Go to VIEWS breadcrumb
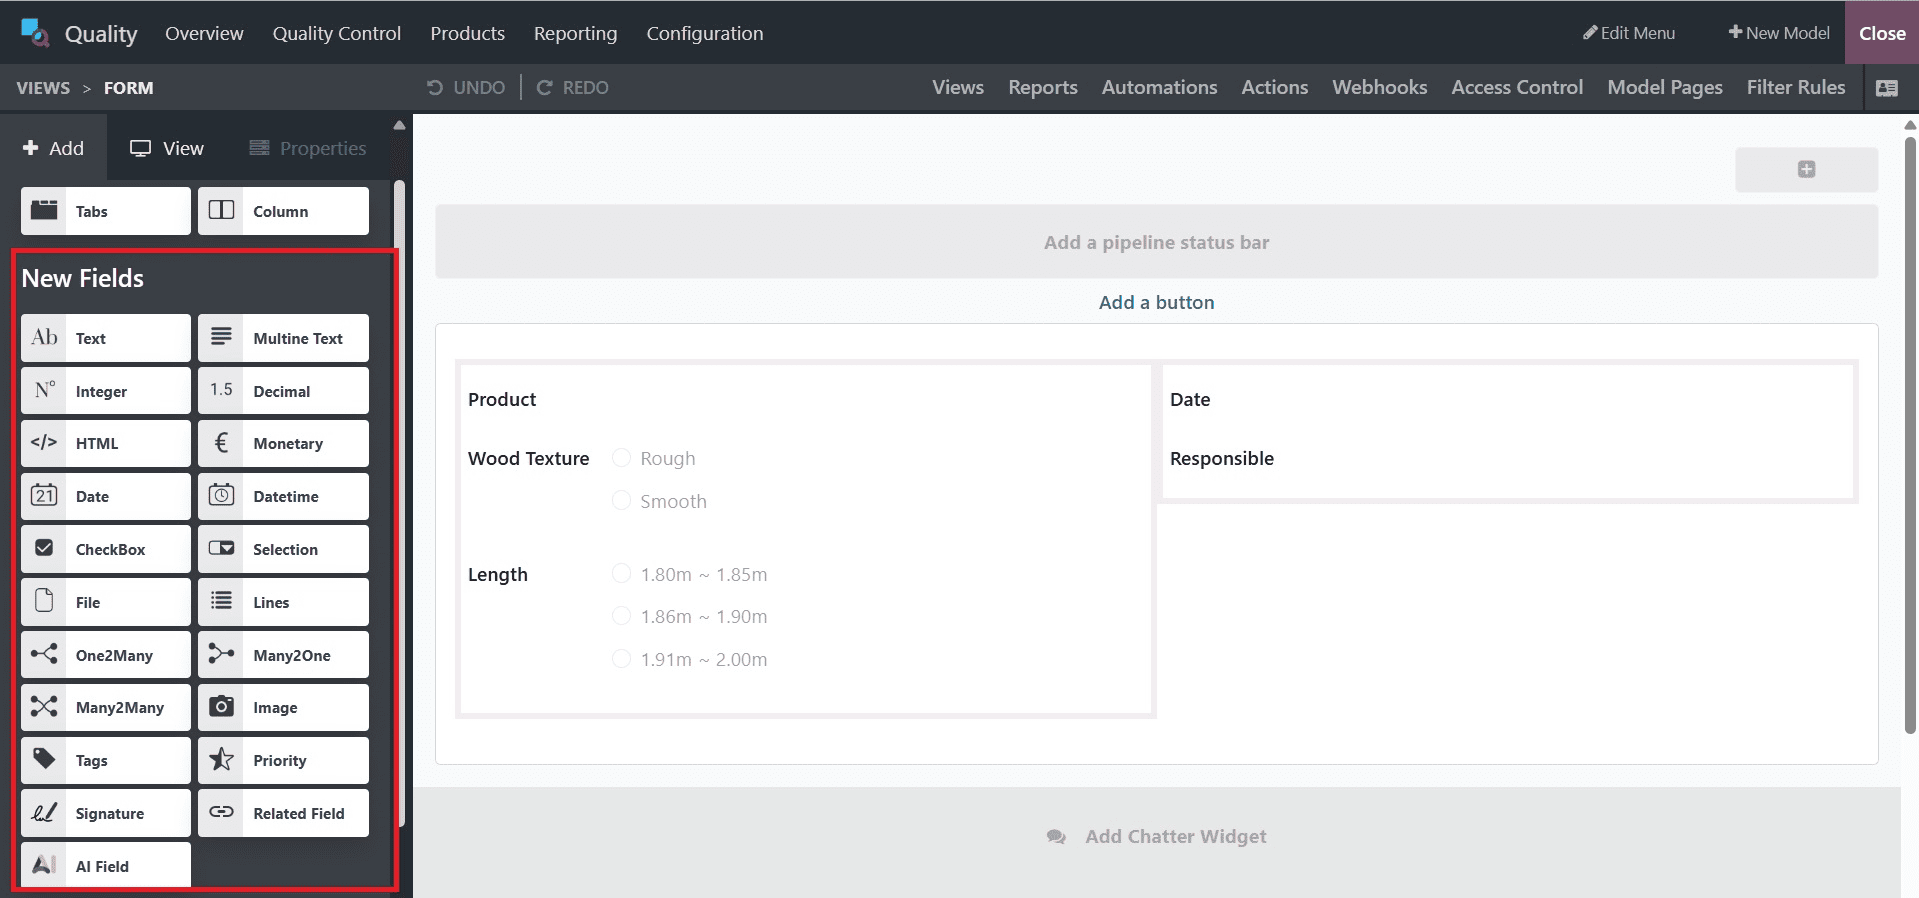Viewport: 1919px width, 898px height. click(x=43, y=88)
